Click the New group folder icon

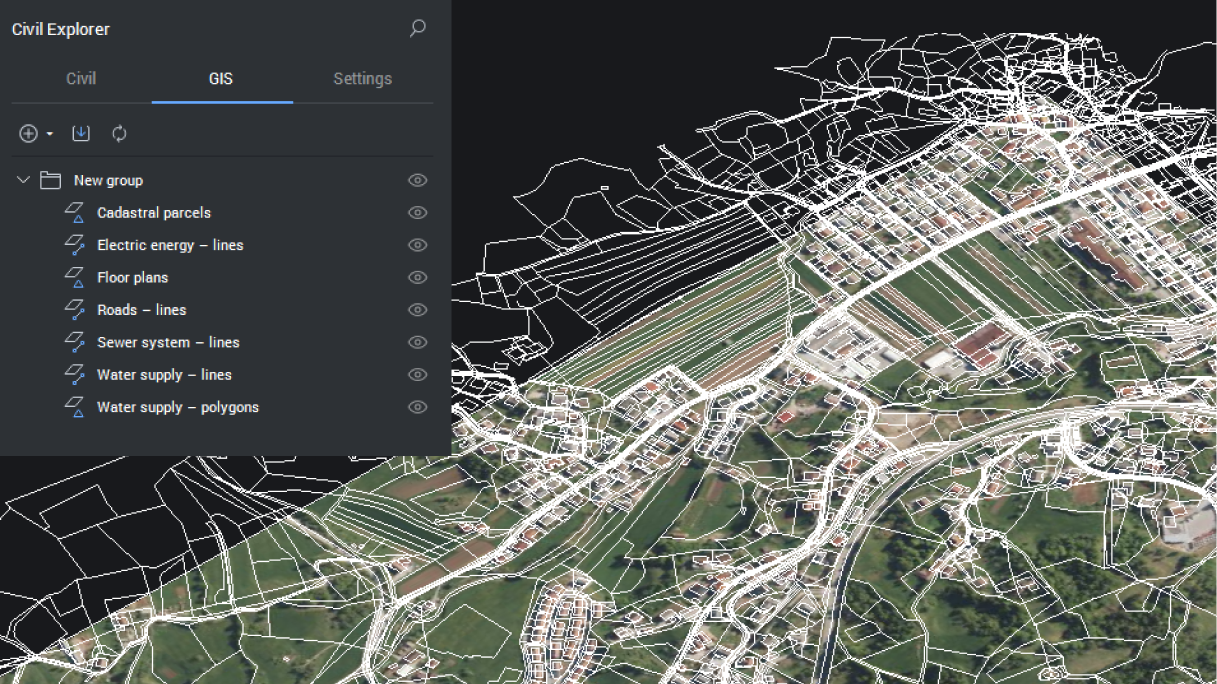[48, 180]
